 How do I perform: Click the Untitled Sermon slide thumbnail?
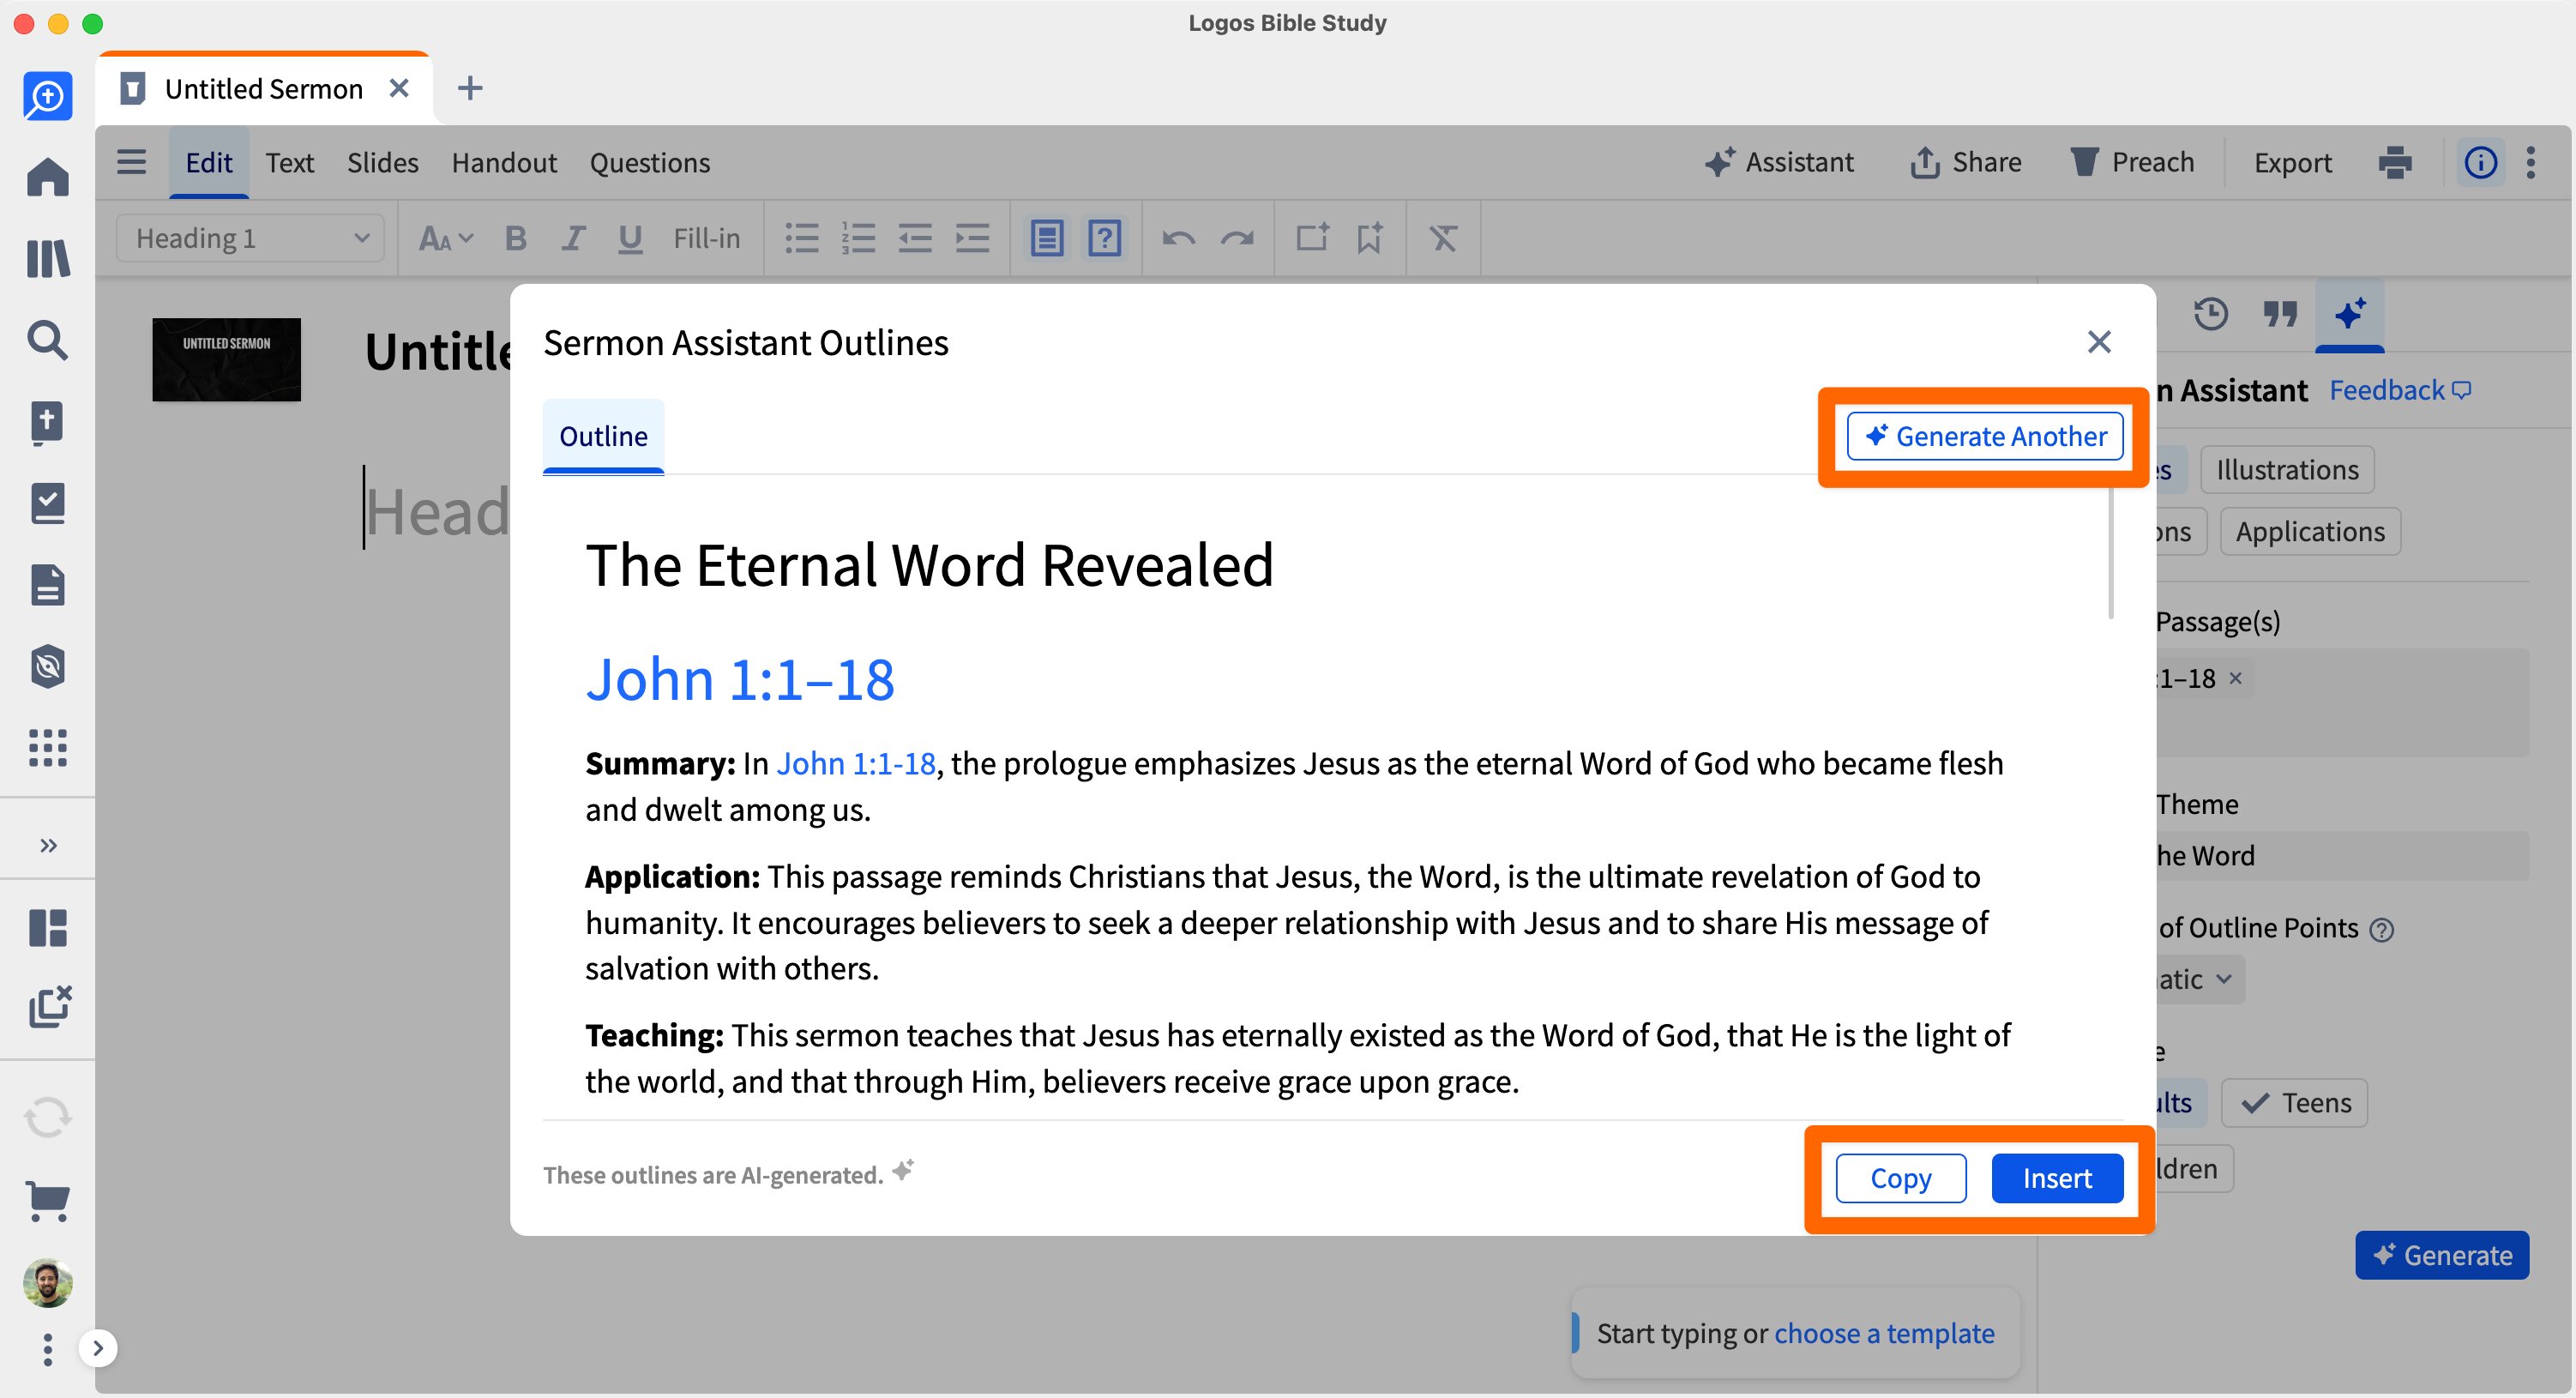point(226,359)
